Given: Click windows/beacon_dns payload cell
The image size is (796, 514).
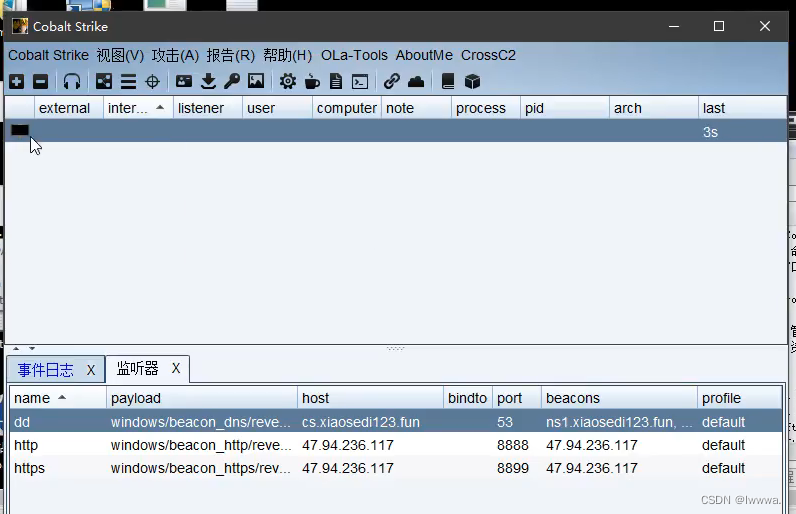Looking at the screenshot, I should pos(201,422).
